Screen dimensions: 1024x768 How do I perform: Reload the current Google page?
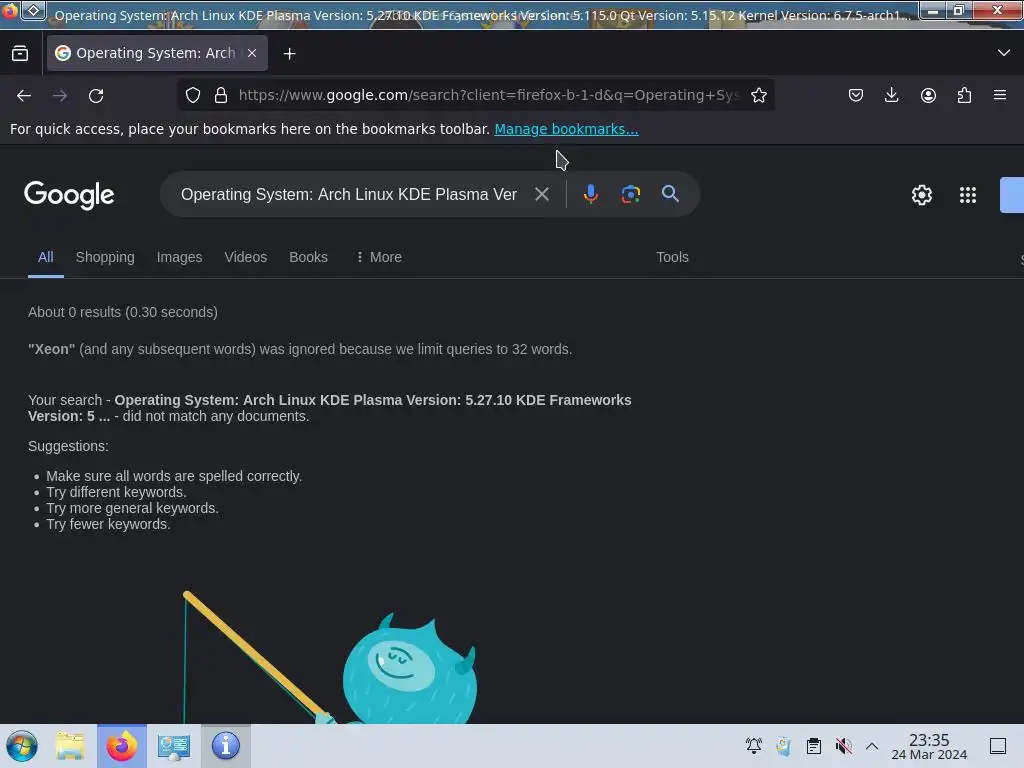coord(96,95)
